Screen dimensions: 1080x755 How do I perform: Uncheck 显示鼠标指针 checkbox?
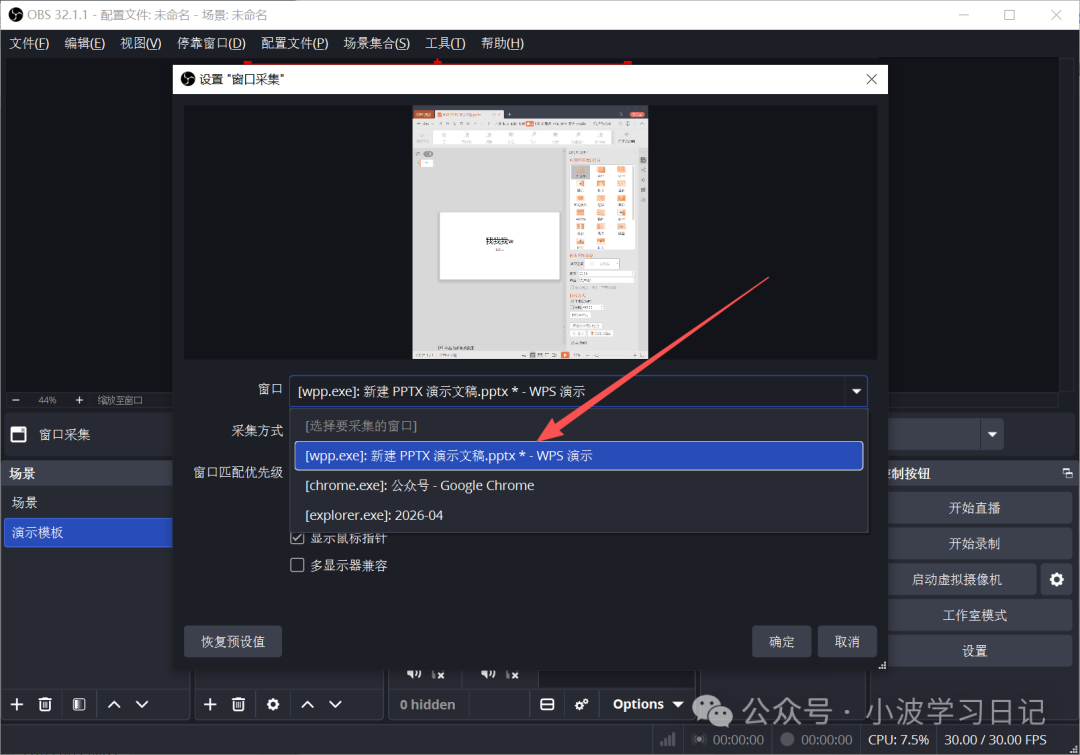point(297,537)
